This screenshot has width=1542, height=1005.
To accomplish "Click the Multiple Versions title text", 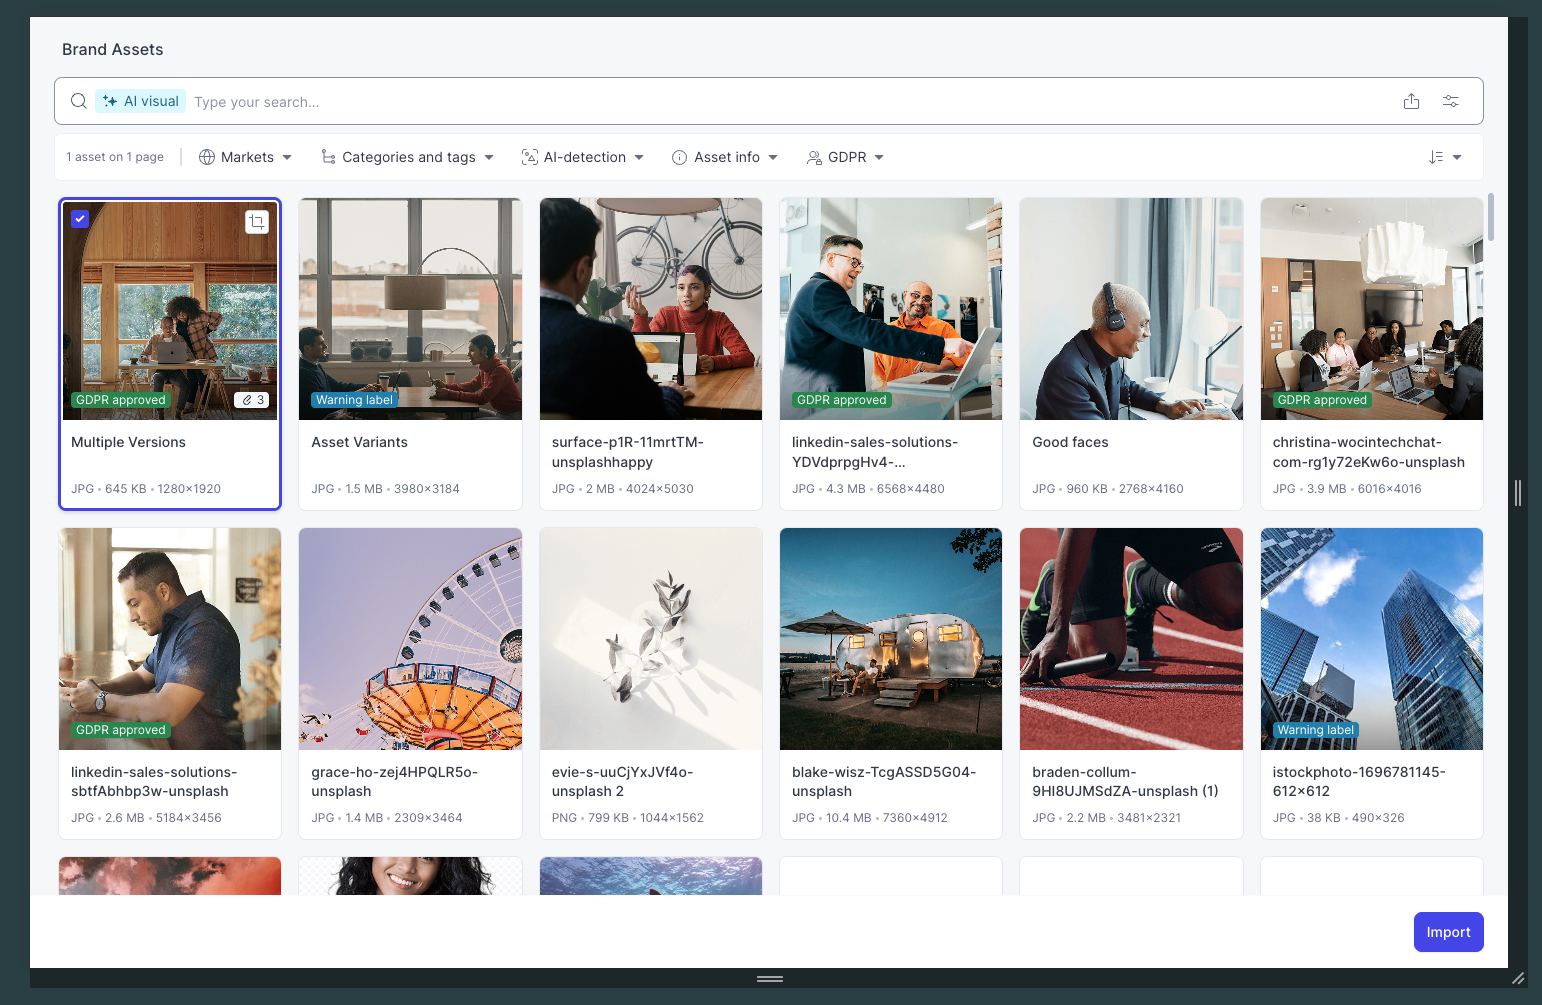I will (x=128, y=442).
